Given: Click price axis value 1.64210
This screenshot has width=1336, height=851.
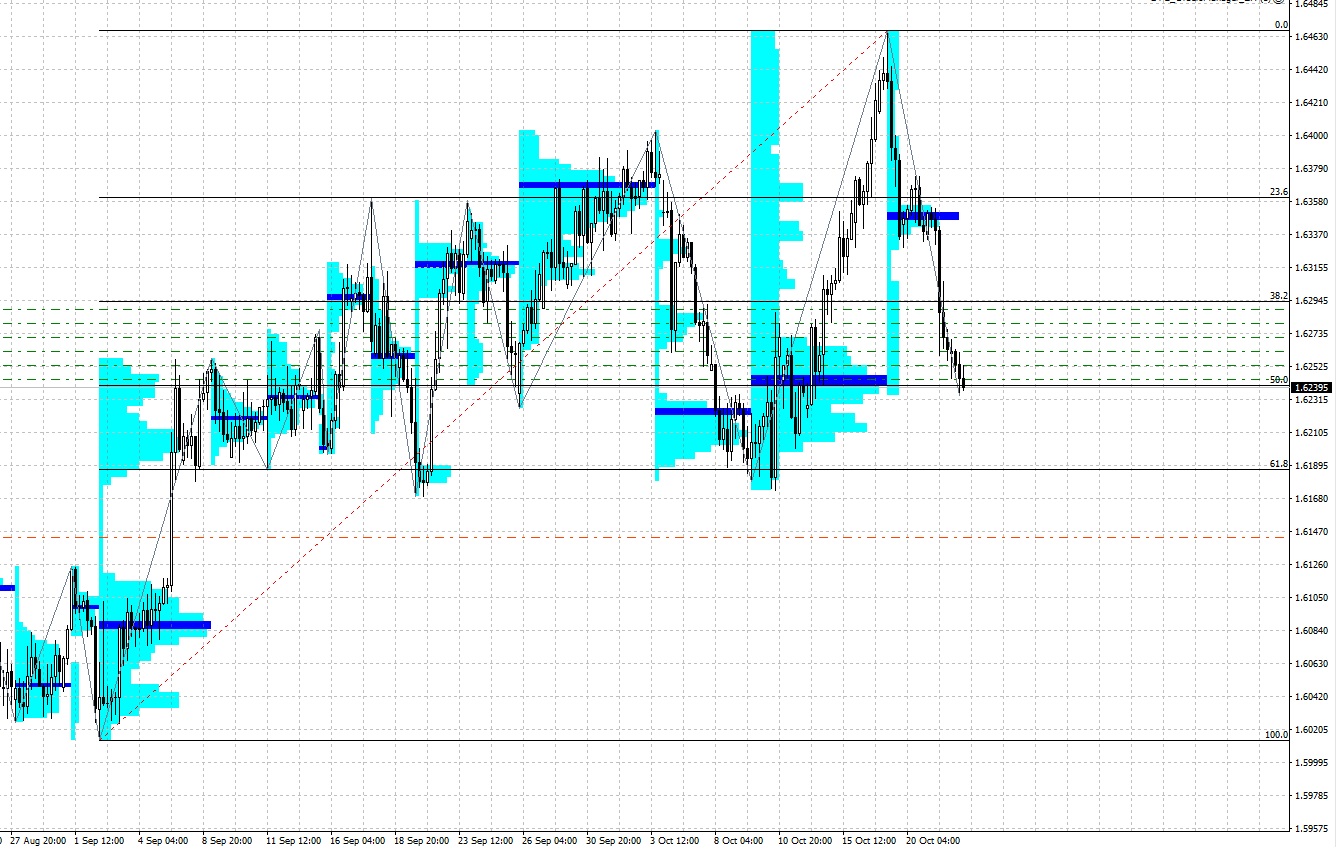Looking at the screenshot, I should [1312, 103].
